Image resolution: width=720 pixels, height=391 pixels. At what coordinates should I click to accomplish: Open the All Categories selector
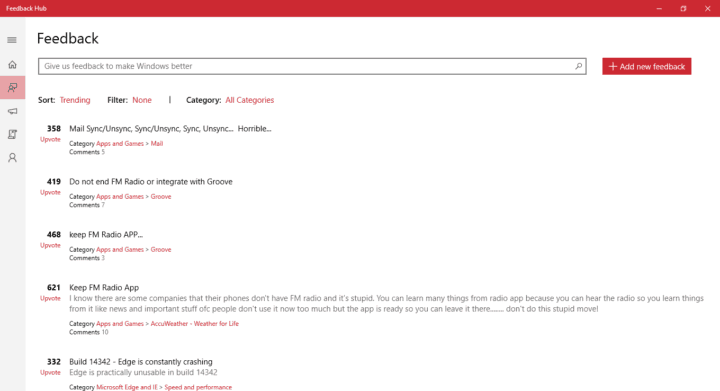(249, 100)
